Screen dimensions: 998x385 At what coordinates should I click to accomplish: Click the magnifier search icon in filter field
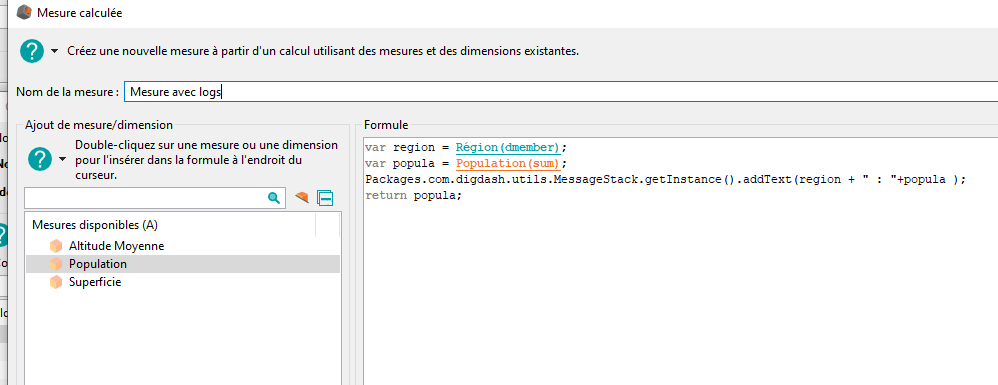274,199
